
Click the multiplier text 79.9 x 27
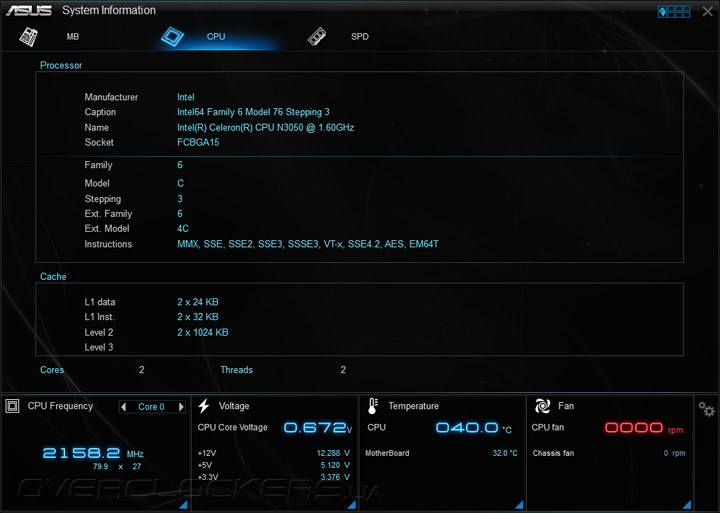pyautogui.click(x=117, y=467)
